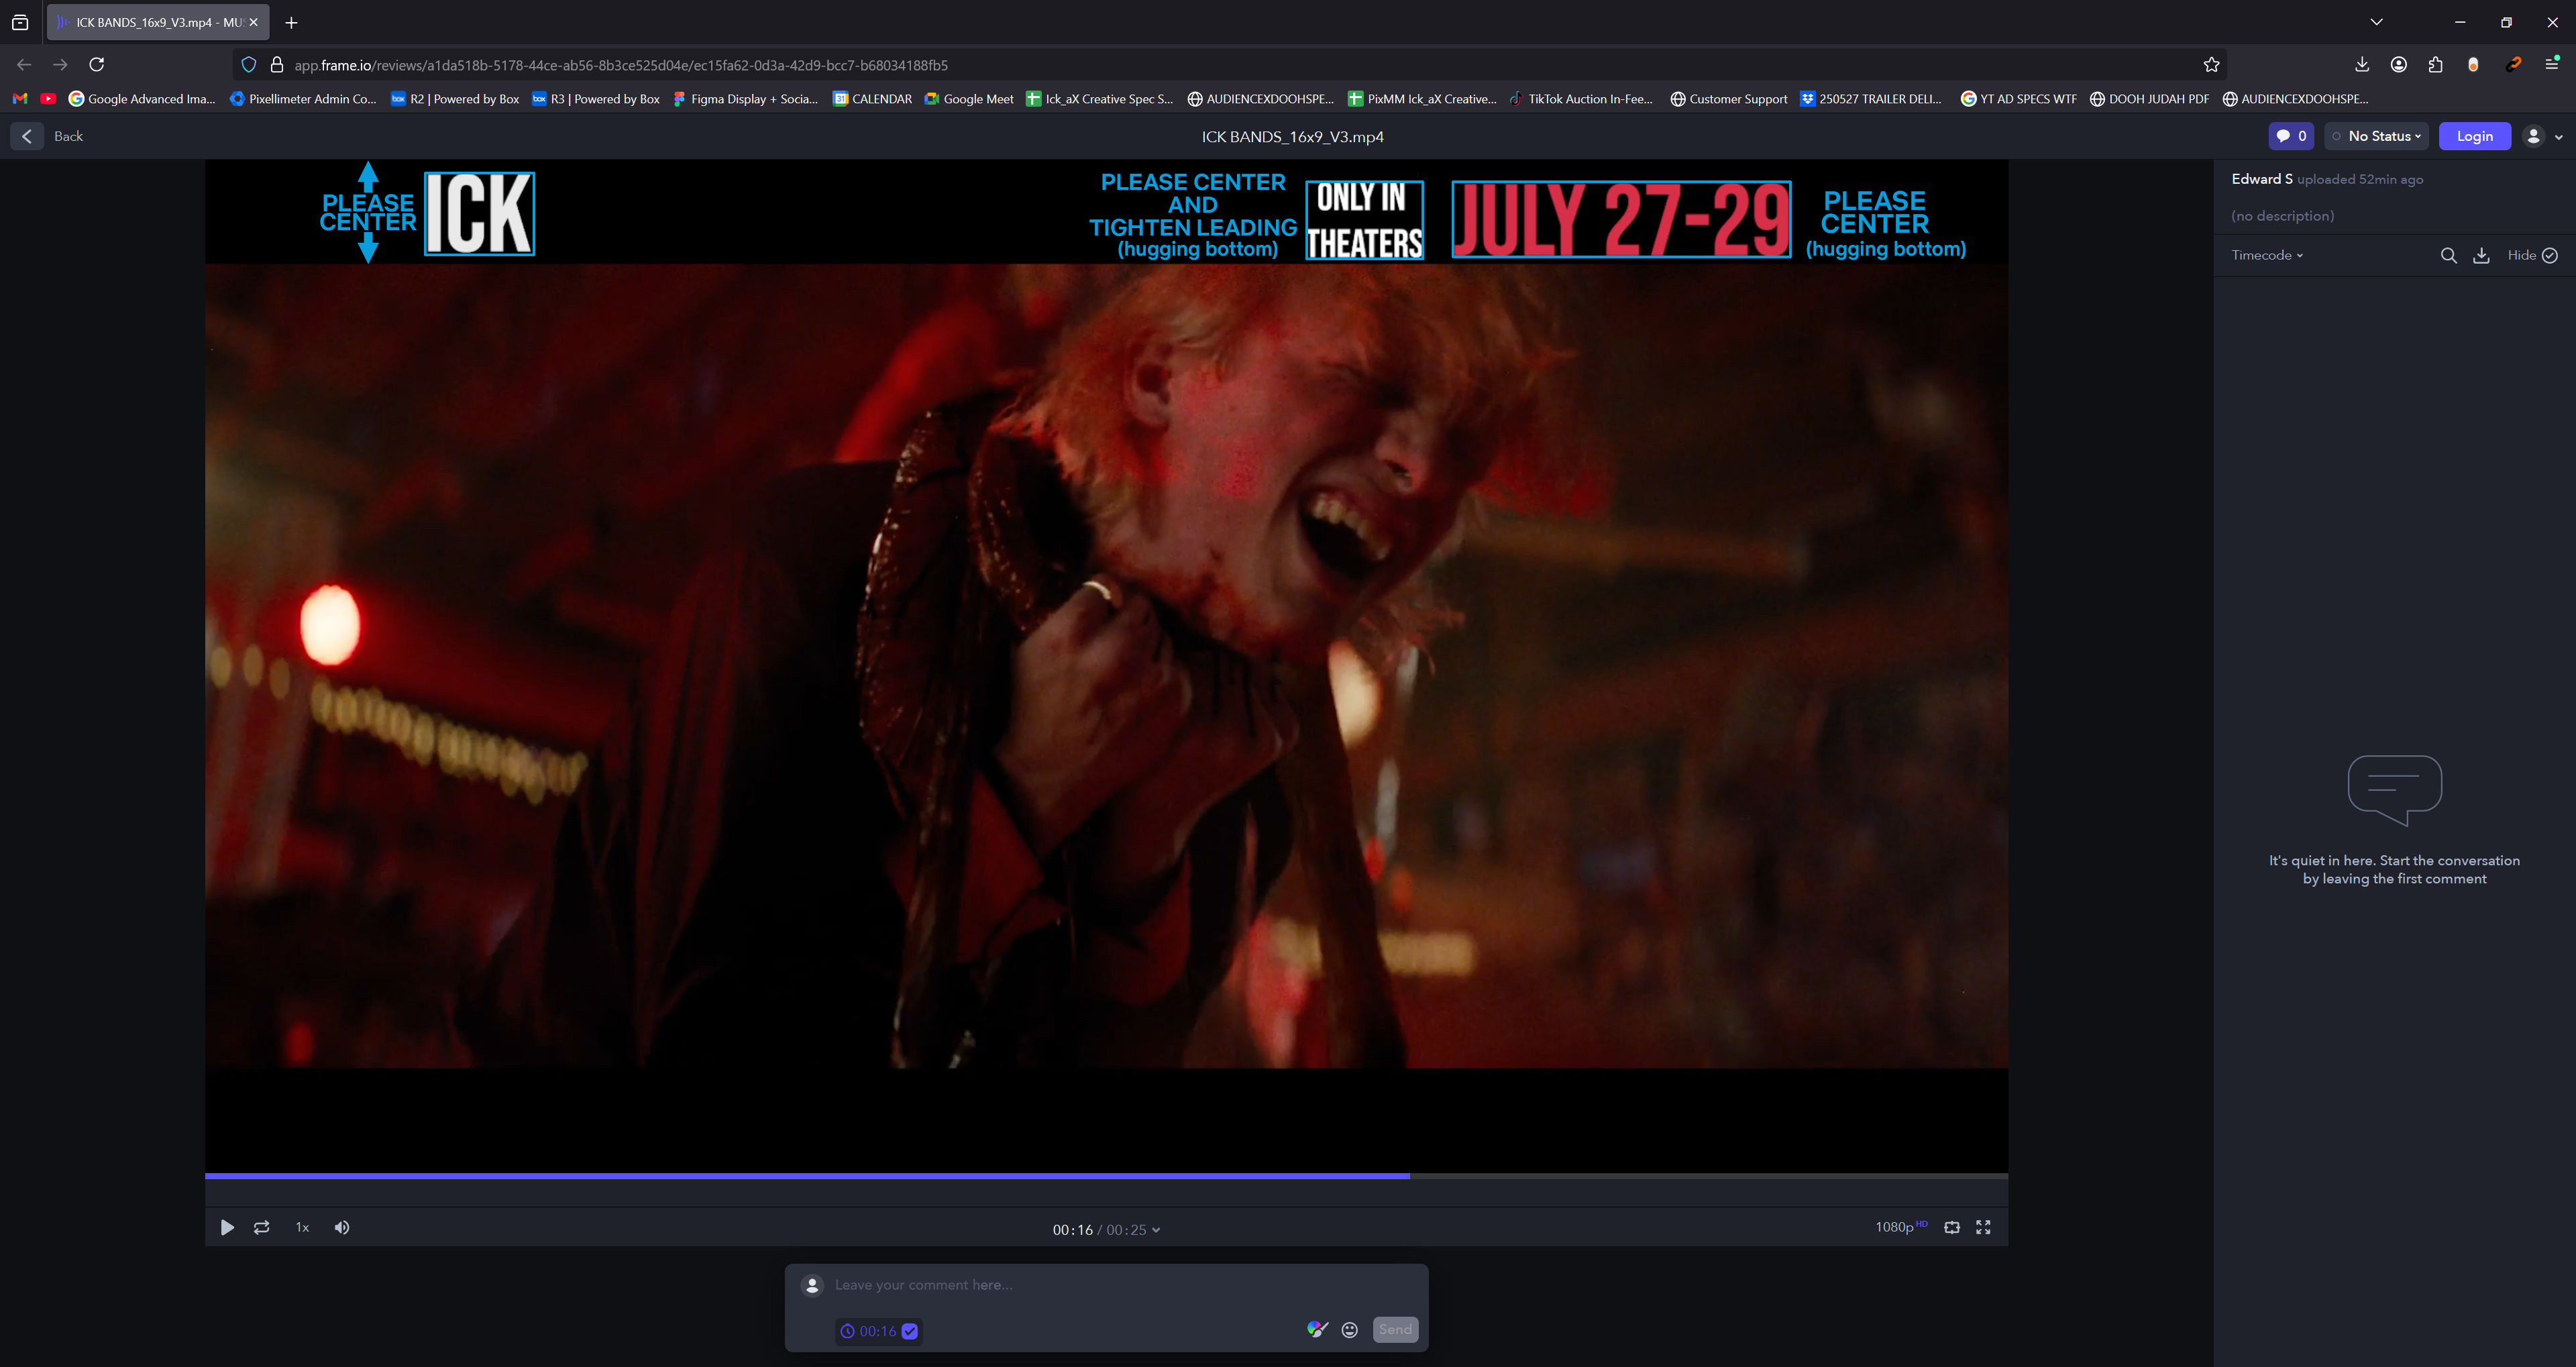This screenshot has height=1367, width=2576.
Task: Open YouTube bookmark icon
Action: (48, 99)
